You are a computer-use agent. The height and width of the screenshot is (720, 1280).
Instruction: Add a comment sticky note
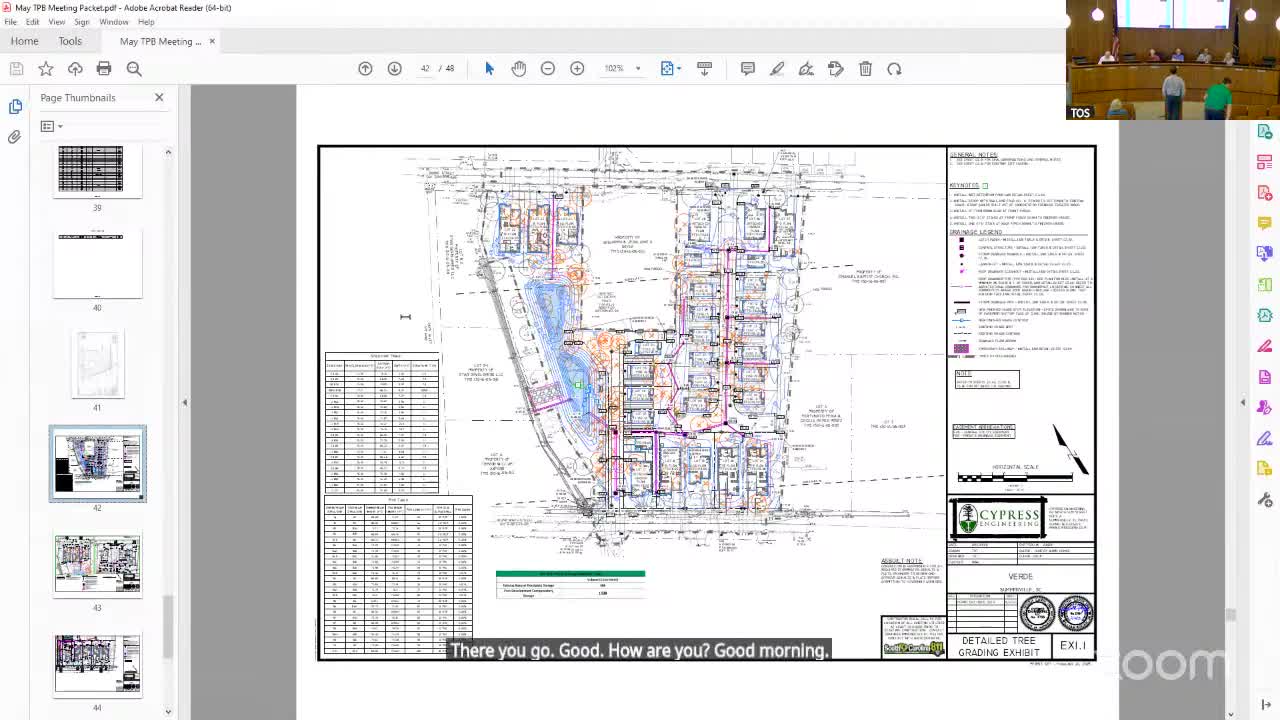click(x=747, y=69)
